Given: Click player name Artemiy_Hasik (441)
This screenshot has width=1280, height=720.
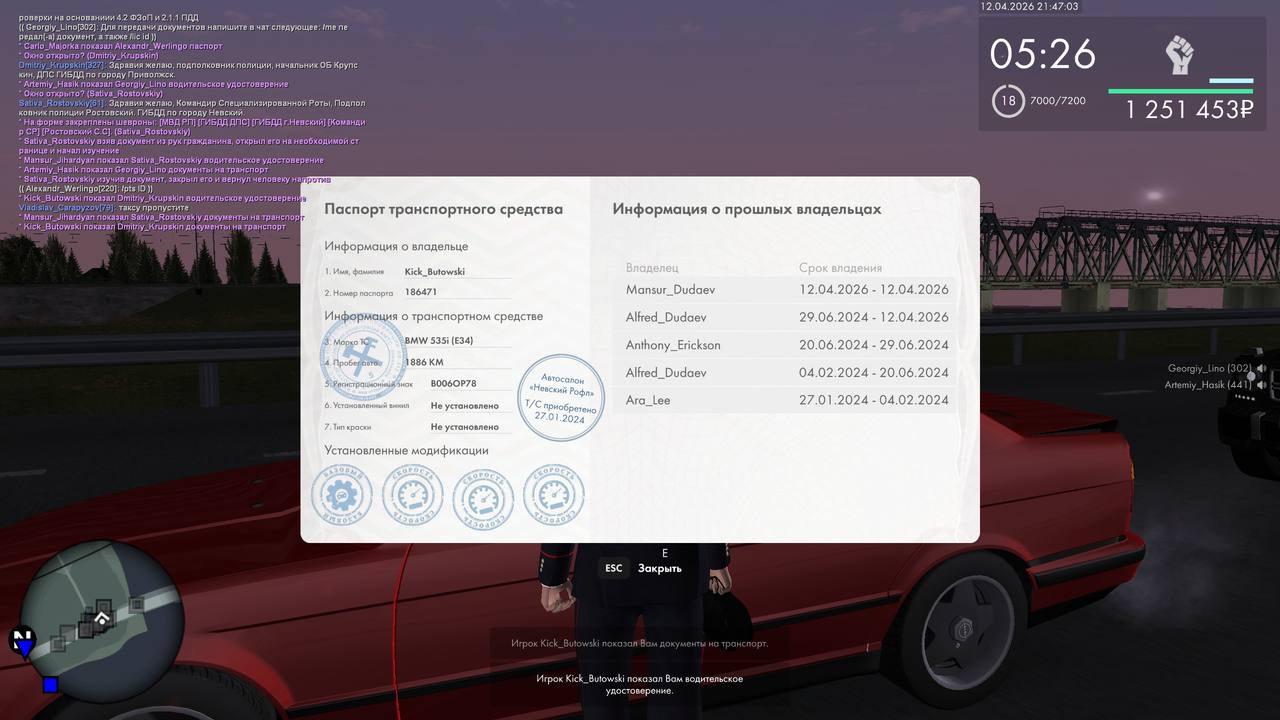Looking at the screenshot, I should click(1208, 385).
